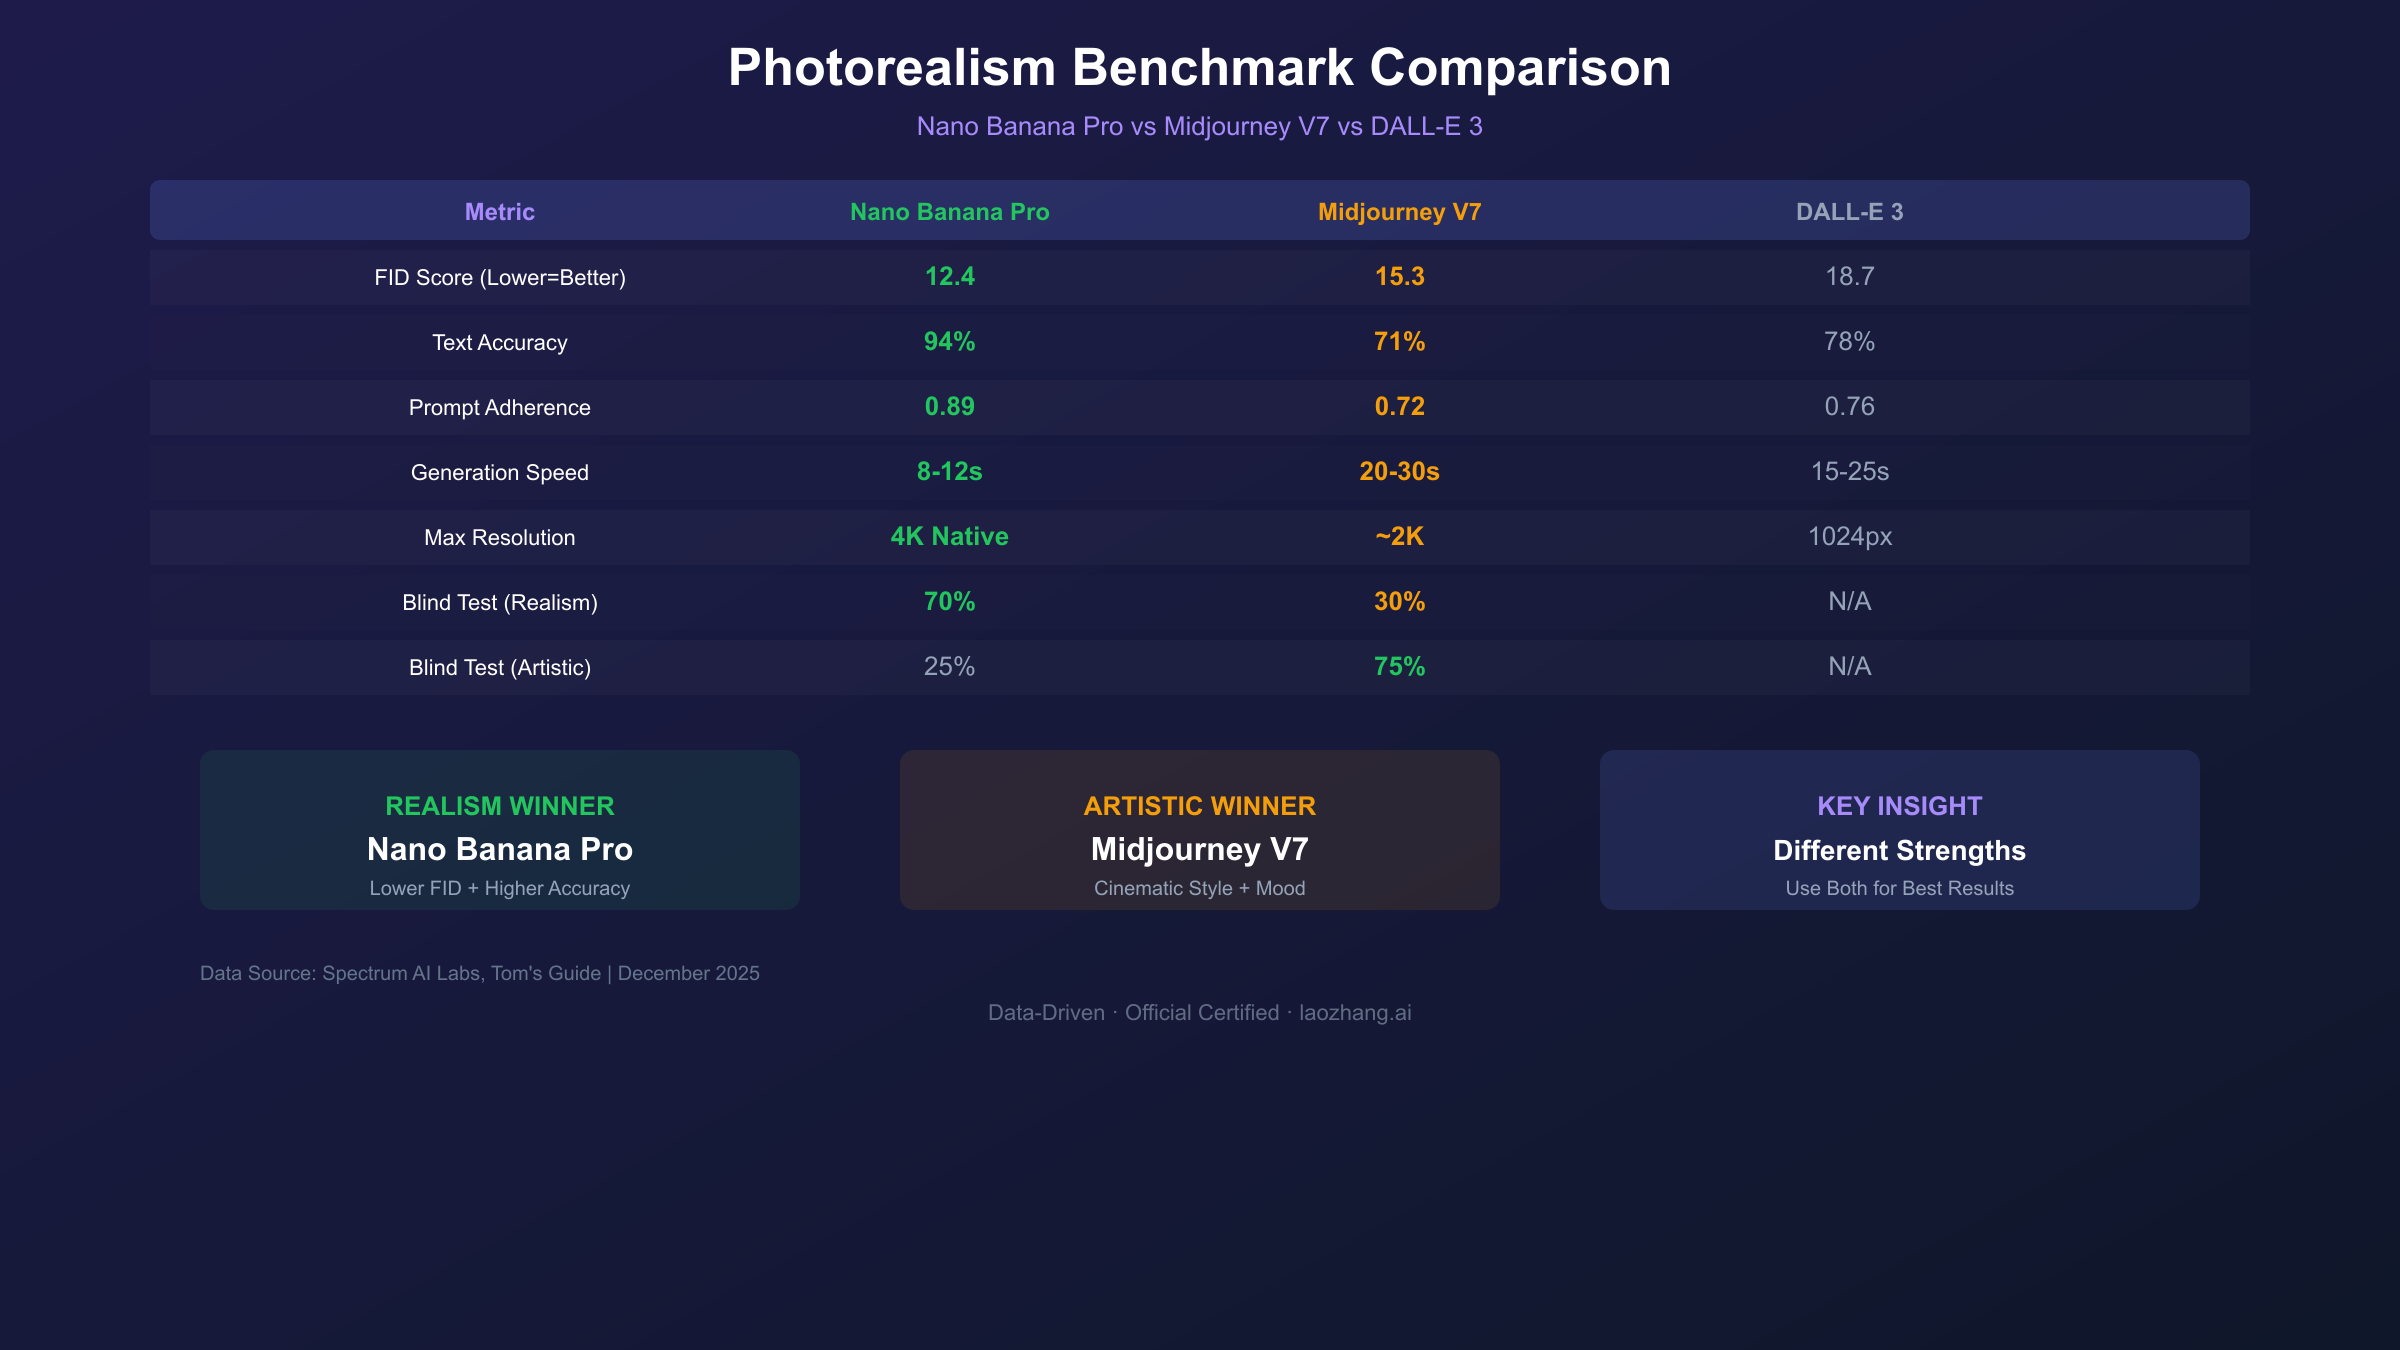This screenshot has height=1350, width=2400.
Task: Click Midjourney's 75% artistic test value
Action: coord(1399,667)
